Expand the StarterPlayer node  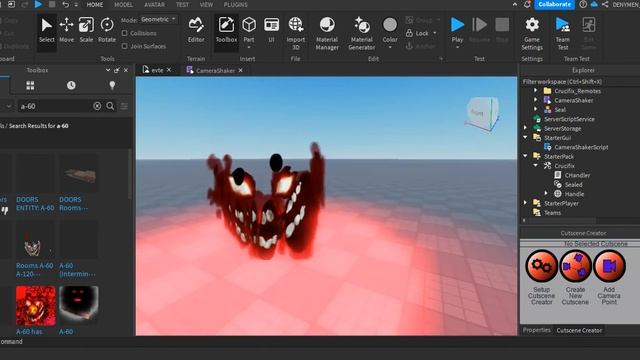(525, 203)
